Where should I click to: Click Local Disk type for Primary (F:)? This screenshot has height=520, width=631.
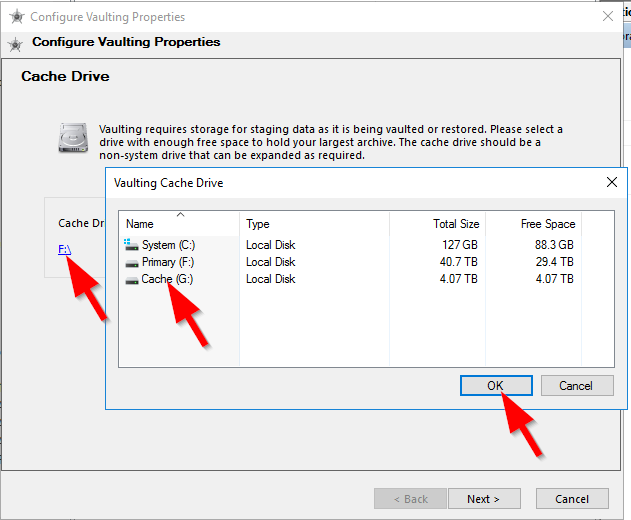click(x=270, y=262)
